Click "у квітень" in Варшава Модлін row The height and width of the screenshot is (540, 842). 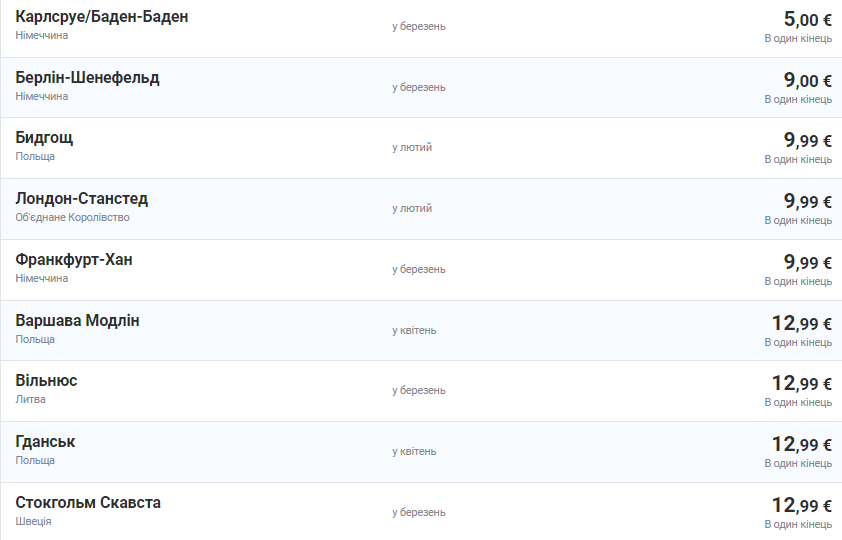pos(414,330)
